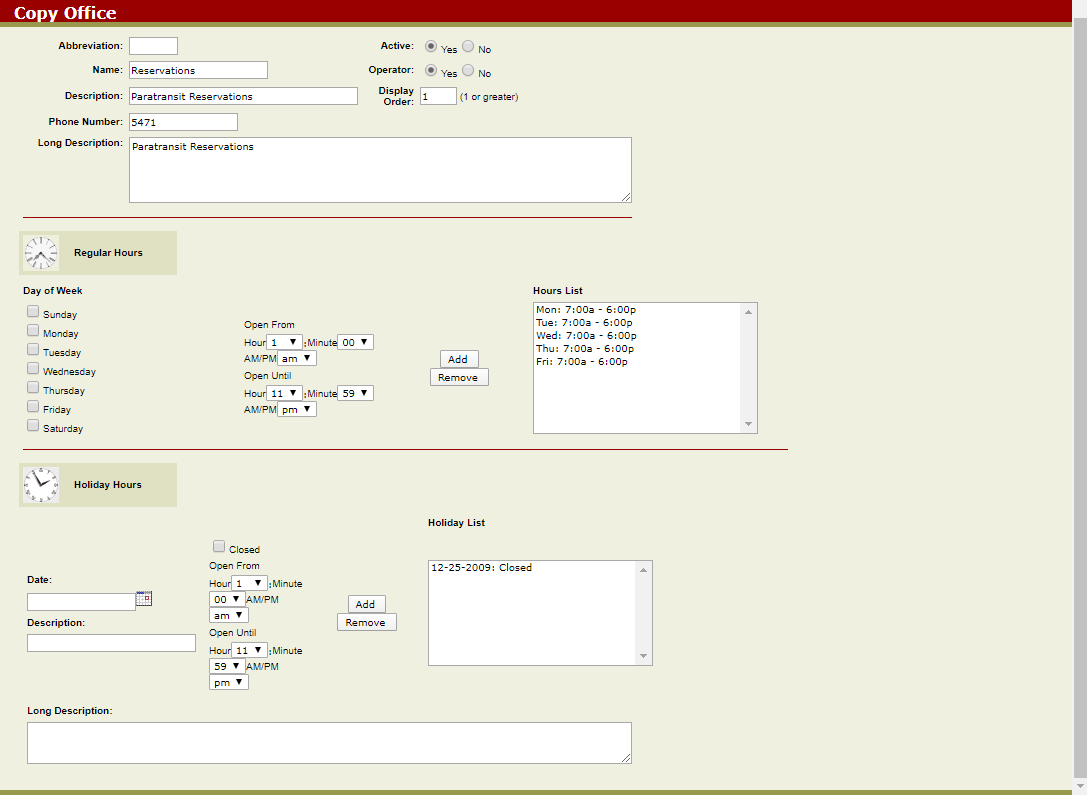Open the Open From Hour dropdown
Viewport: 1087px width, 795px height.
(x=286, y=341)
